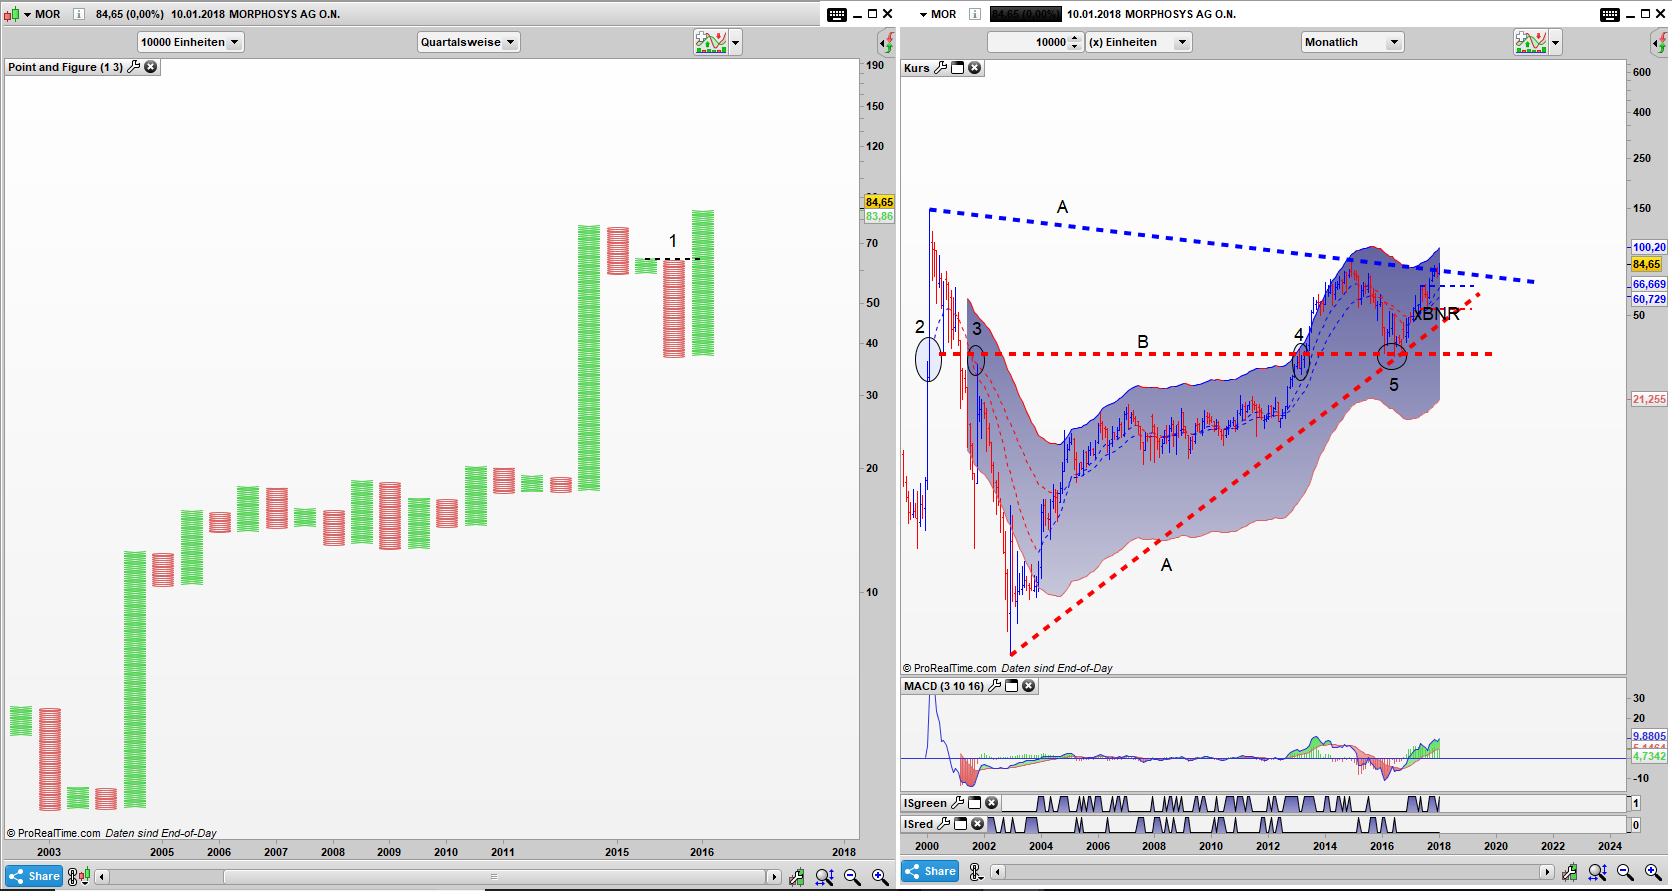The width and height of the screenshot is (1672, 891).
Task: Open the MACD indicator settings wrench
Action: point(994,686)
